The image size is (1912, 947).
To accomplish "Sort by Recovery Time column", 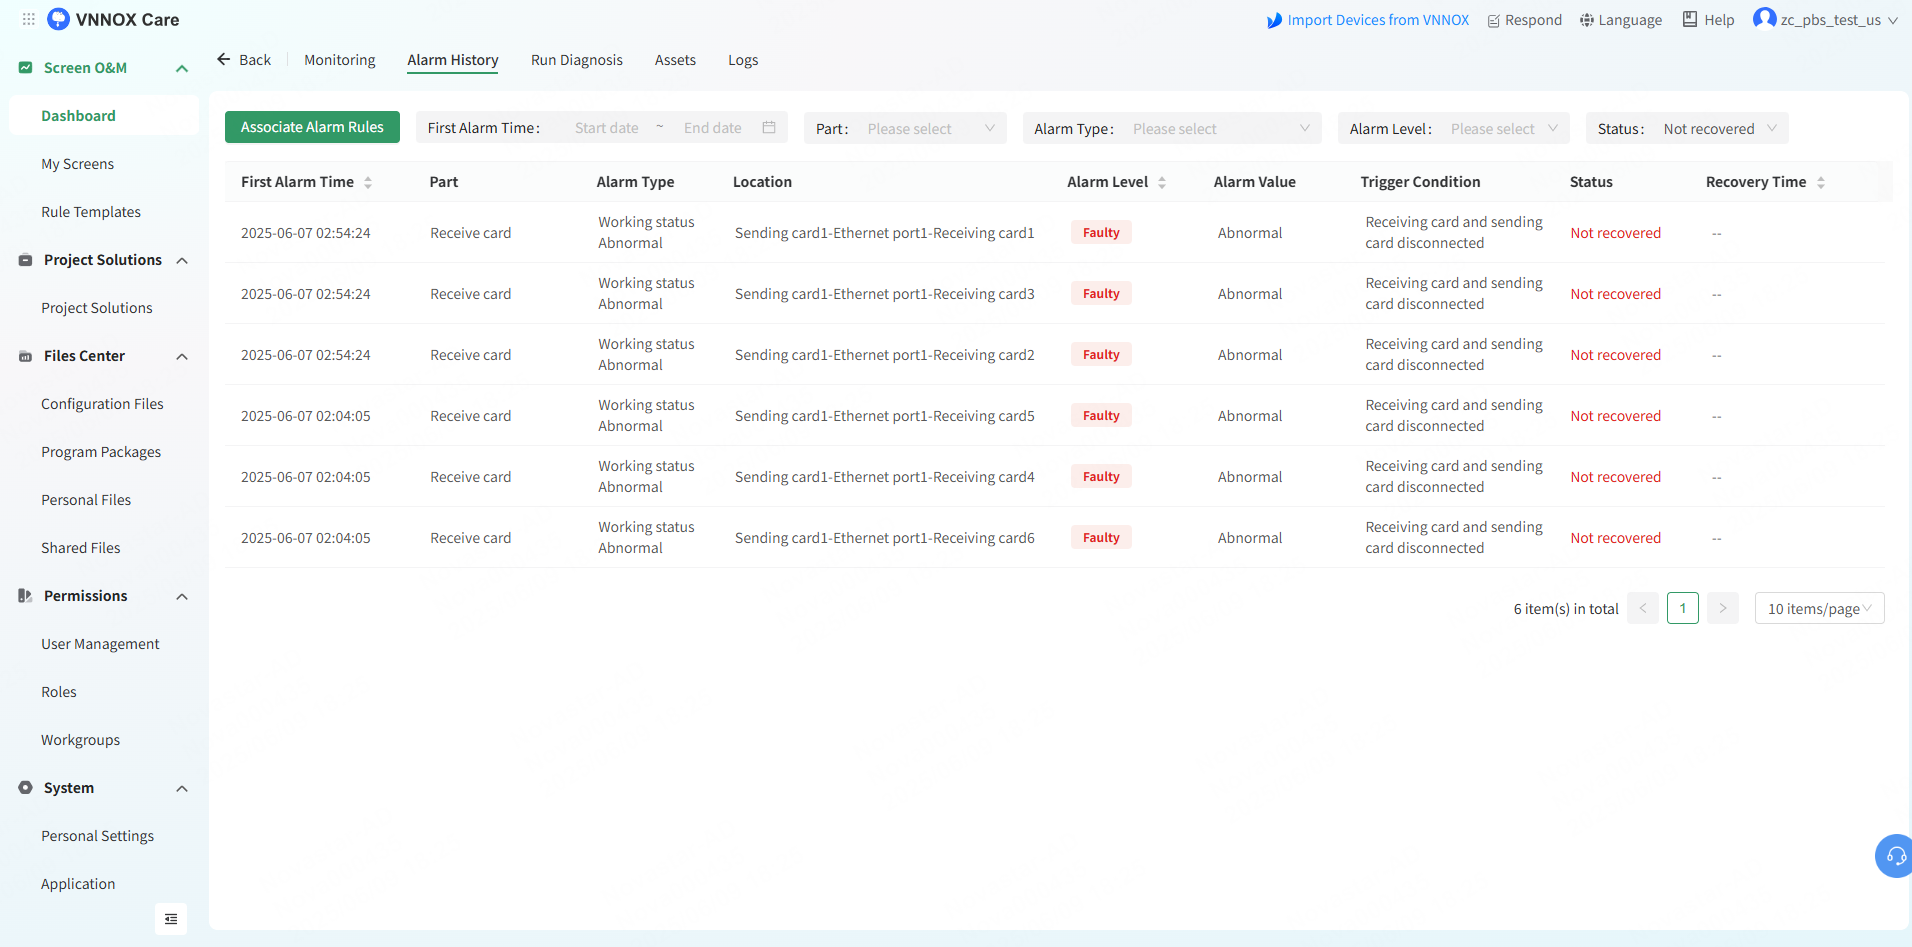I will tap(1821, 182).
